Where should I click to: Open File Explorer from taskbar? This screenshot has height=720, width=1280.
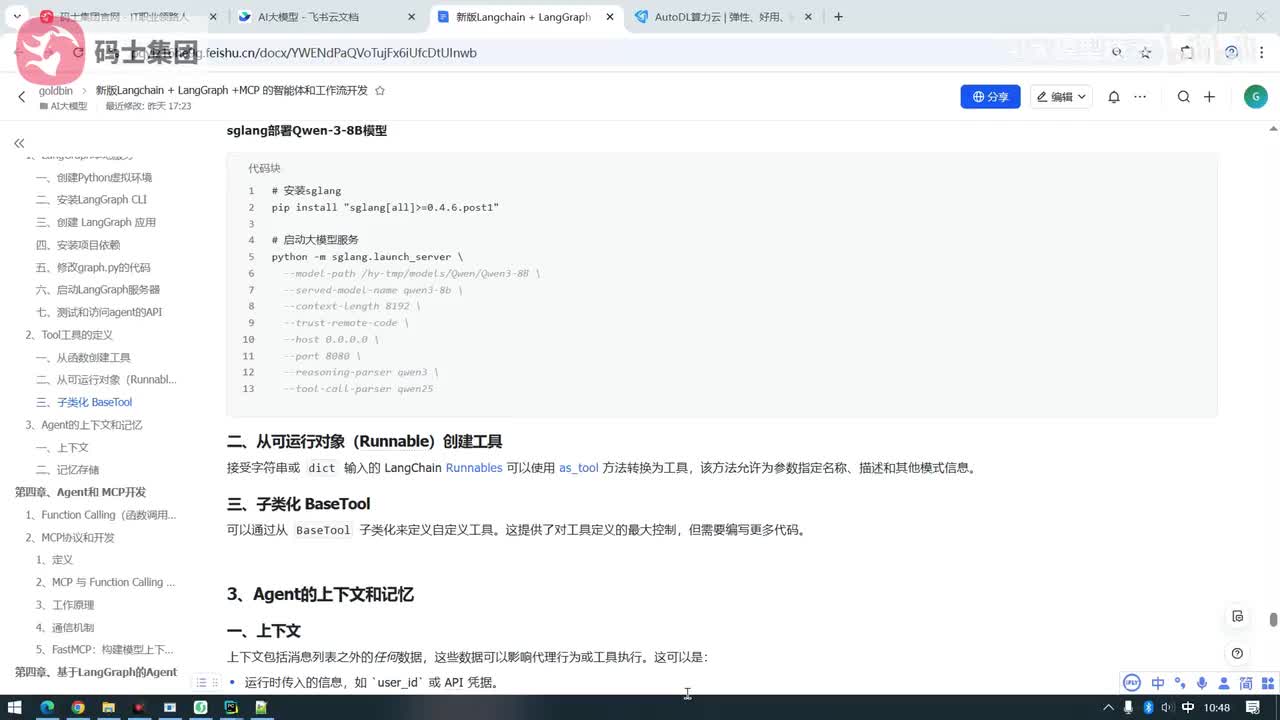tap(109, 708)
